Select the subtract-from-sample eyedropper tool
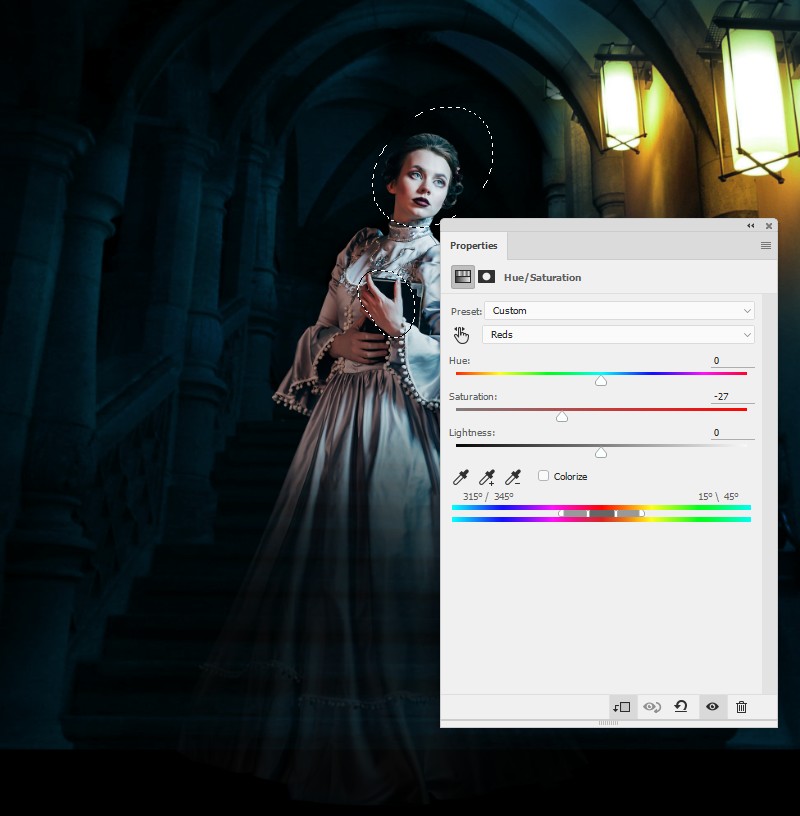 (x=513, y=476)
